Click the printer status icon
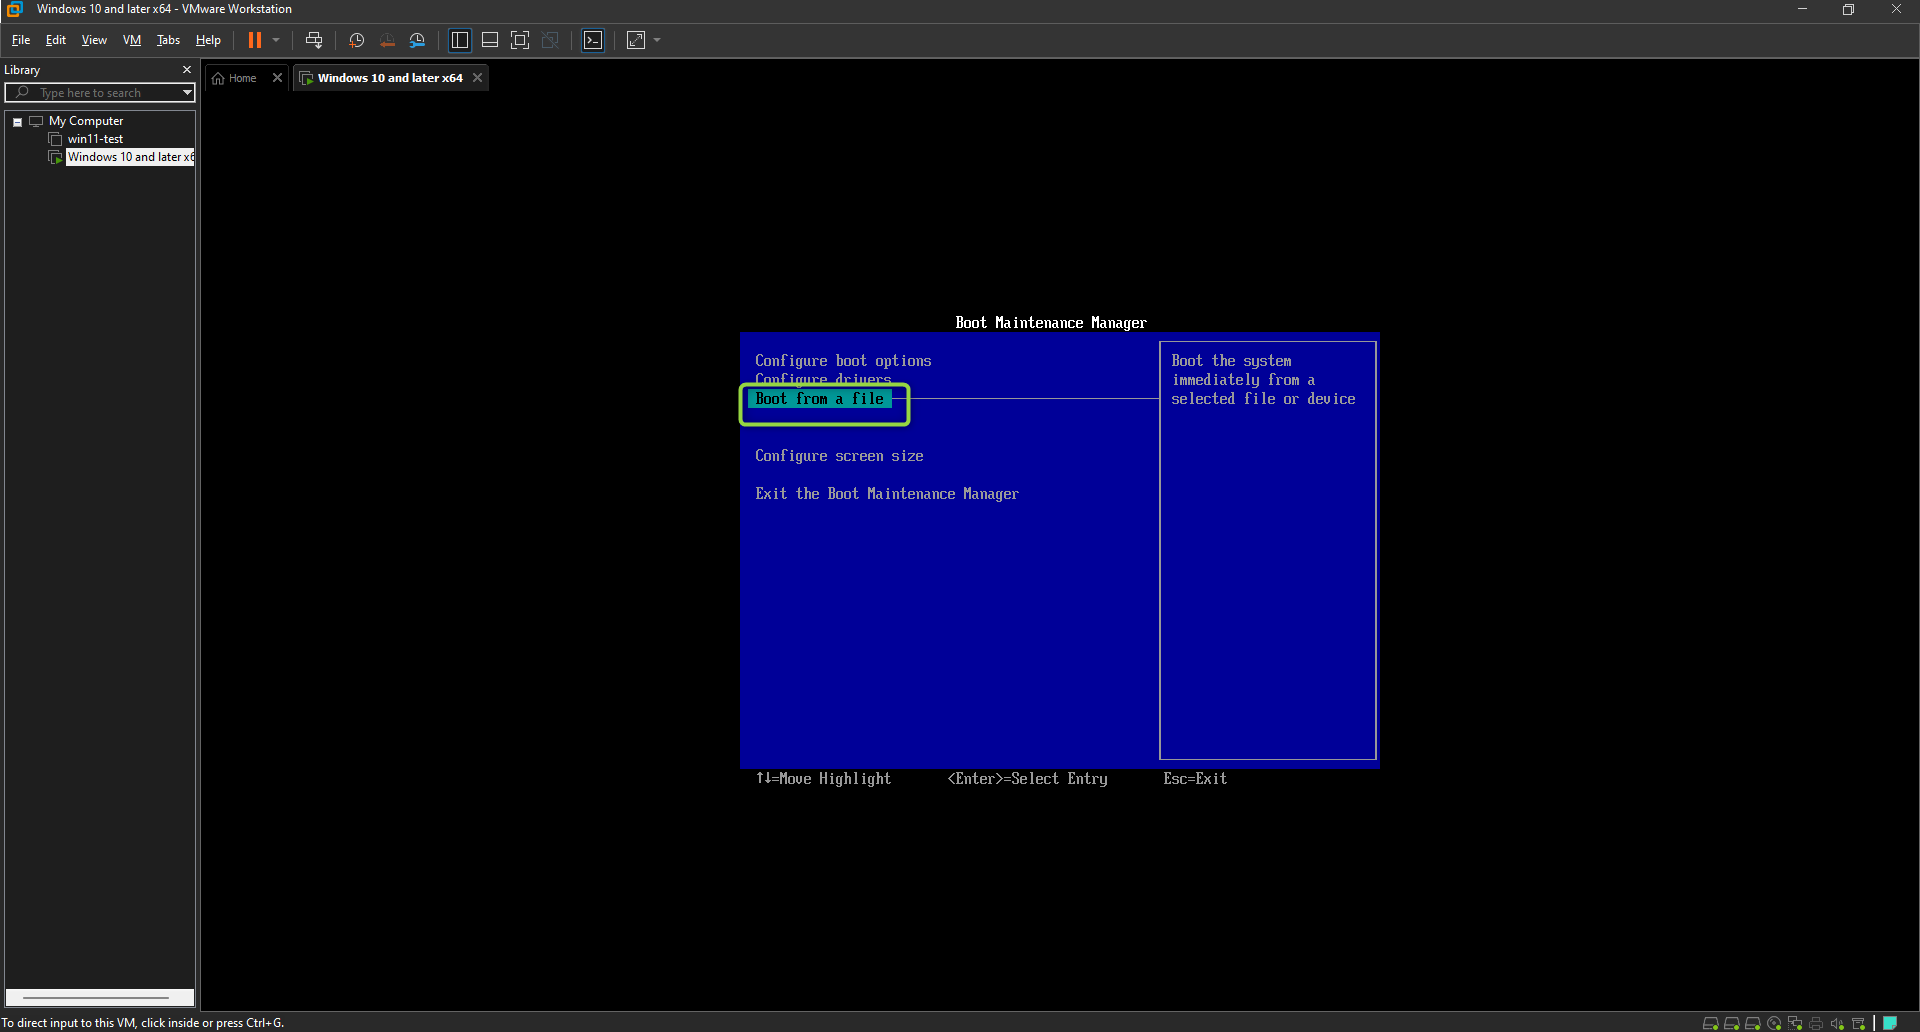The height and width of the screenshot is (1032, 1920). [1816, 1023]
